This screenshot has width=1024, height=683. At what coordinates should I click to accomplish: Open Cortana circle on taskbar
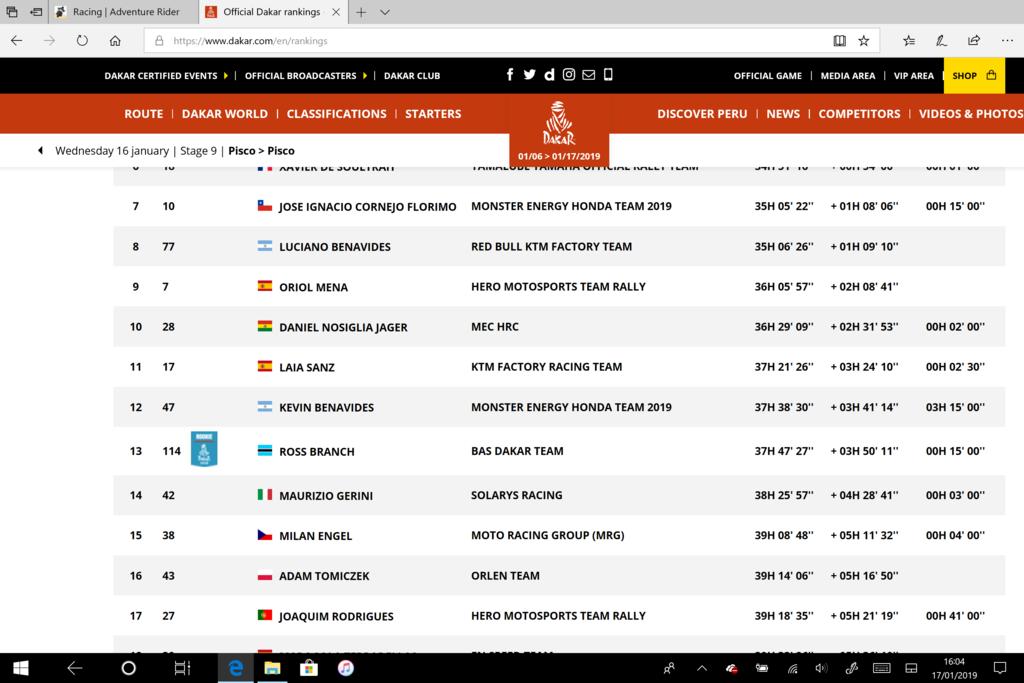129,668
